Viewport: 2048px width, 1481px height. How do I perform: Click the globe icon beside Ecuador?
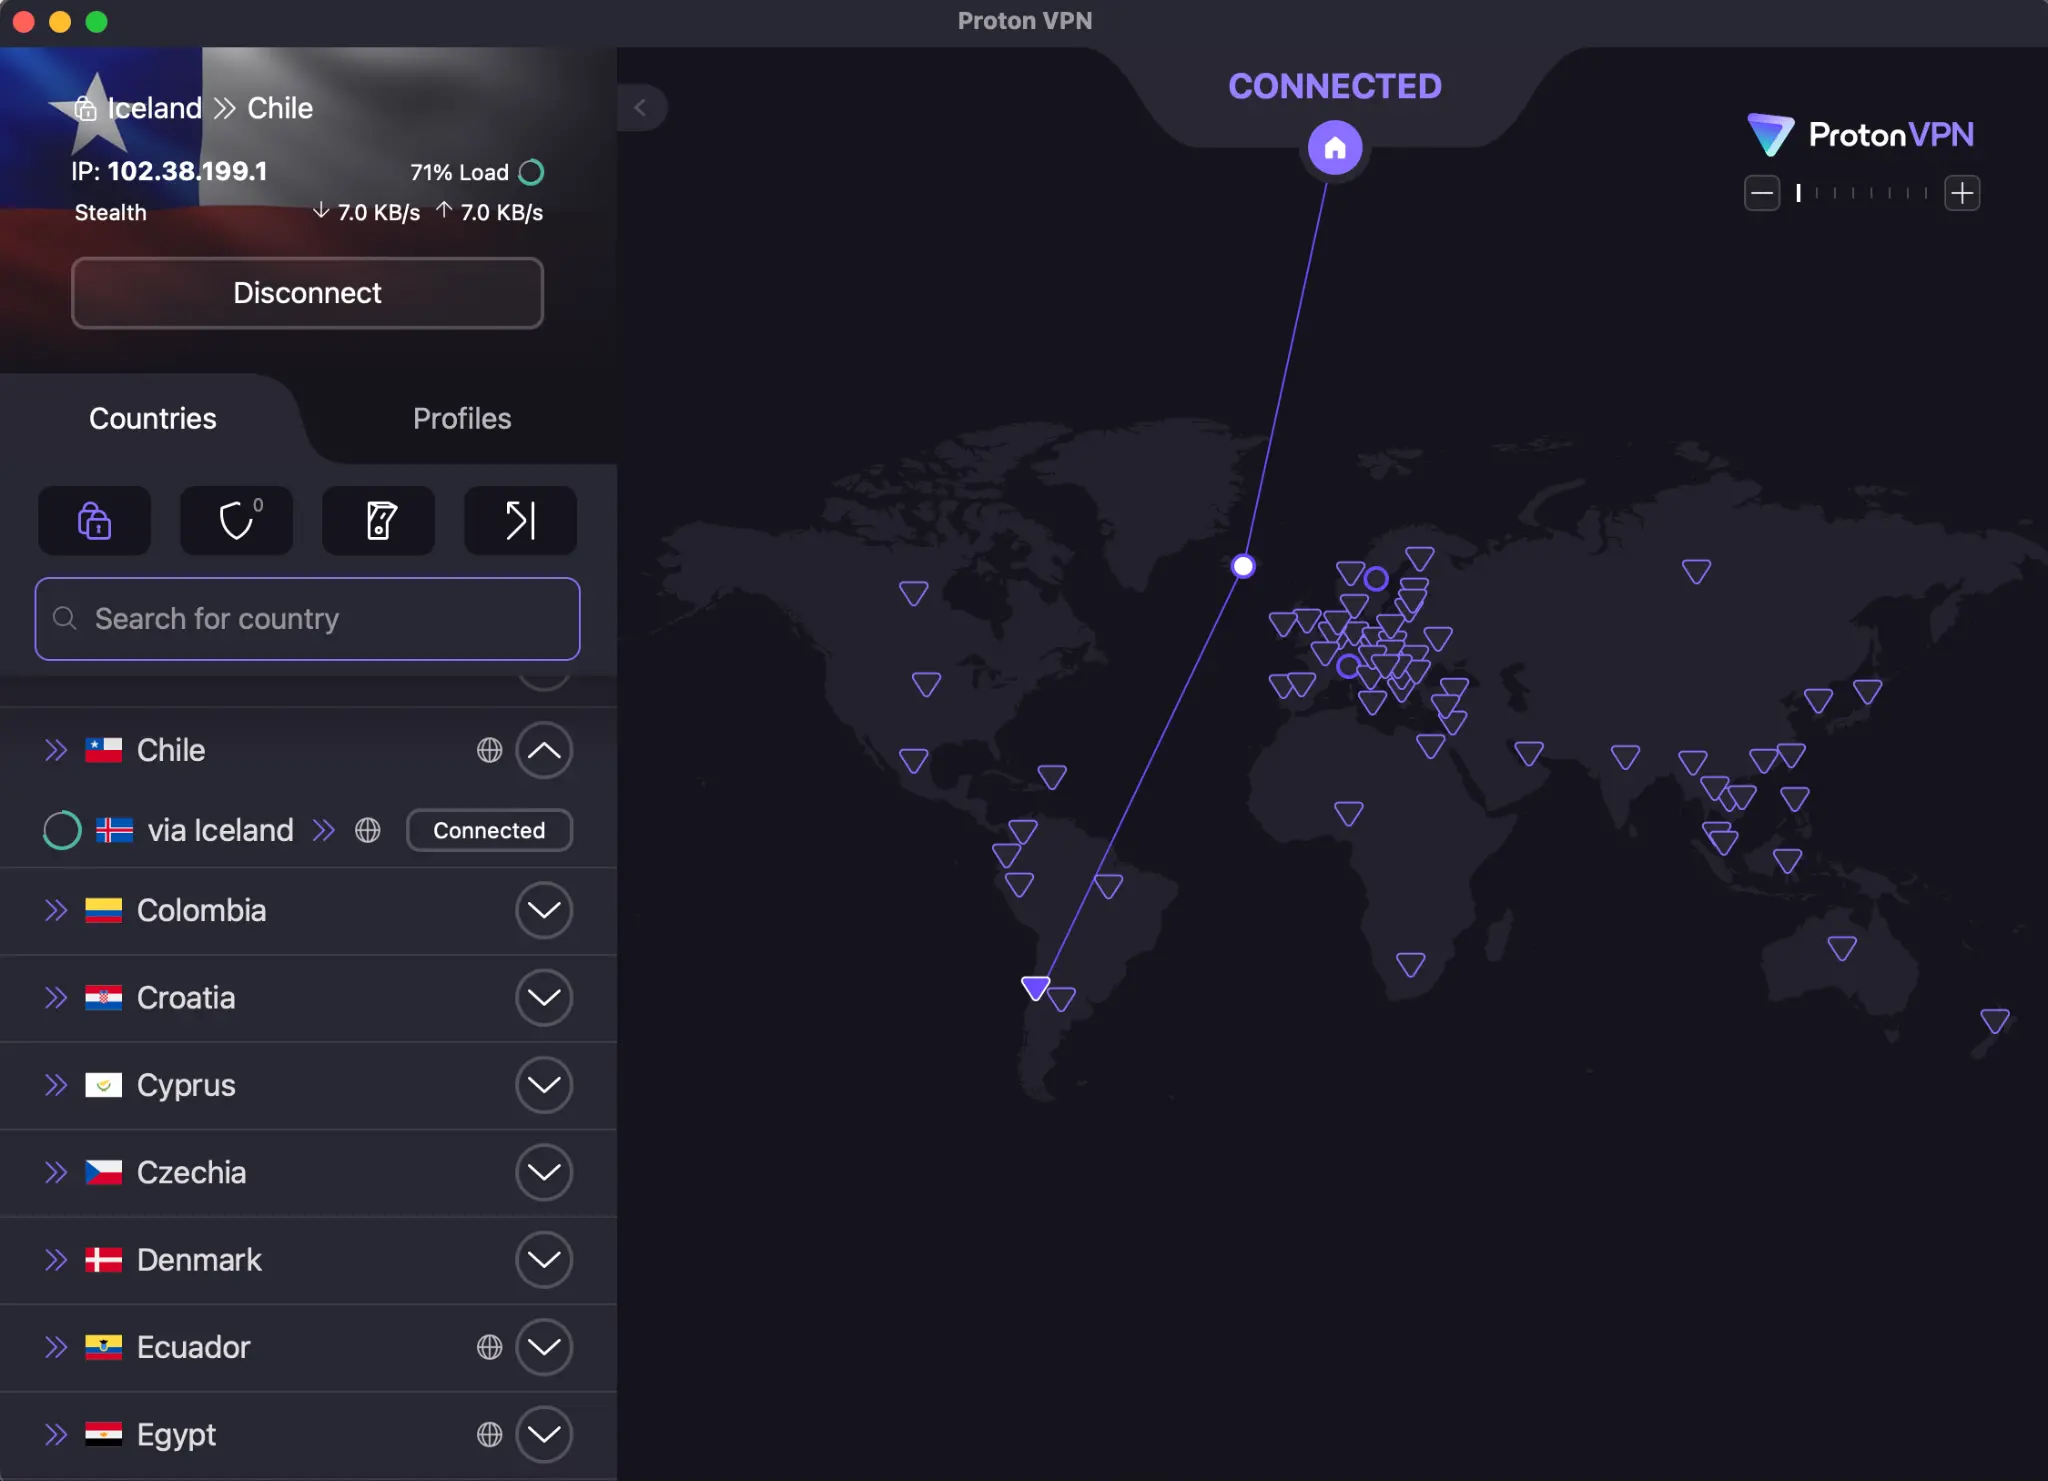click(489, 1347)
